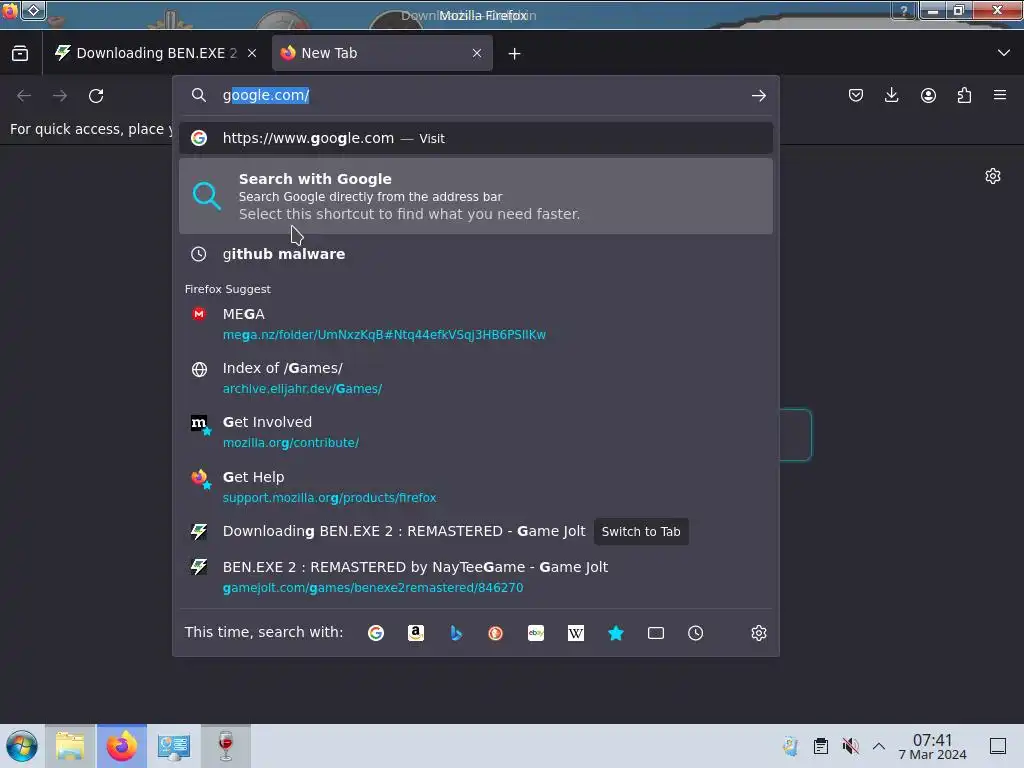Click Firefox icon in taskbar
The width and height of the screenshot is (1024, 768).
click(x=121, y=746)
